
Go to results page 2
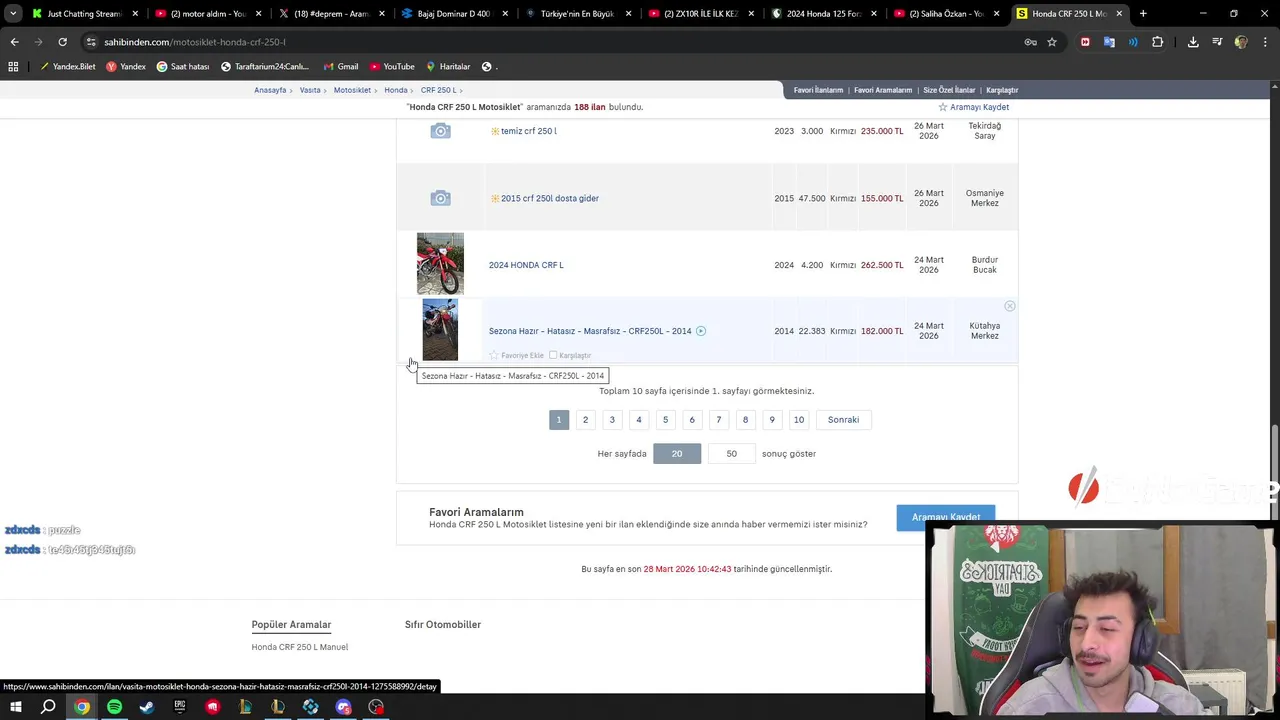tap(586, 420)
